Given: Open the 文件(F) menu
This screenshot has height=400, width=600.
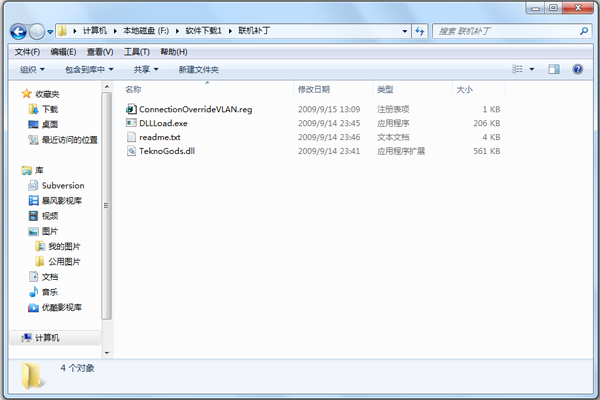Looking at the screenshot, I should coord(27,52).
